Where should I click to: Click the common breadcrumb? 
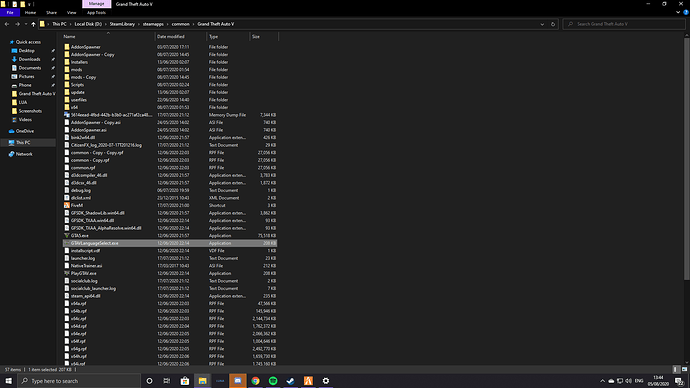click(180, 24)
